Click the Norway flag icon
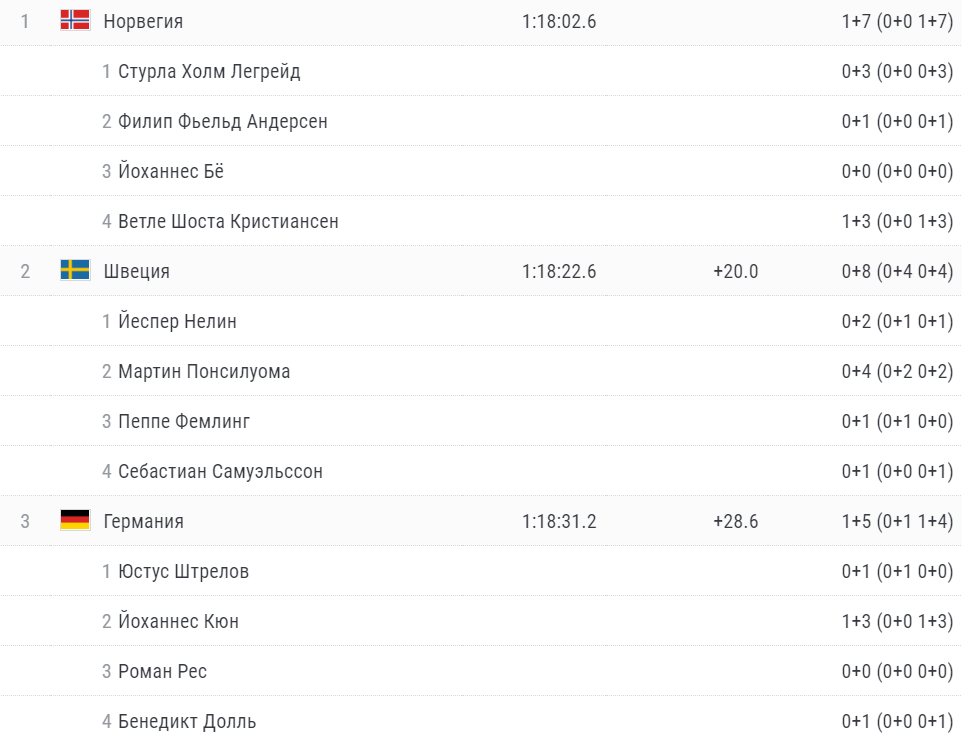Viewport: 962px width, 738px height. 75,20
